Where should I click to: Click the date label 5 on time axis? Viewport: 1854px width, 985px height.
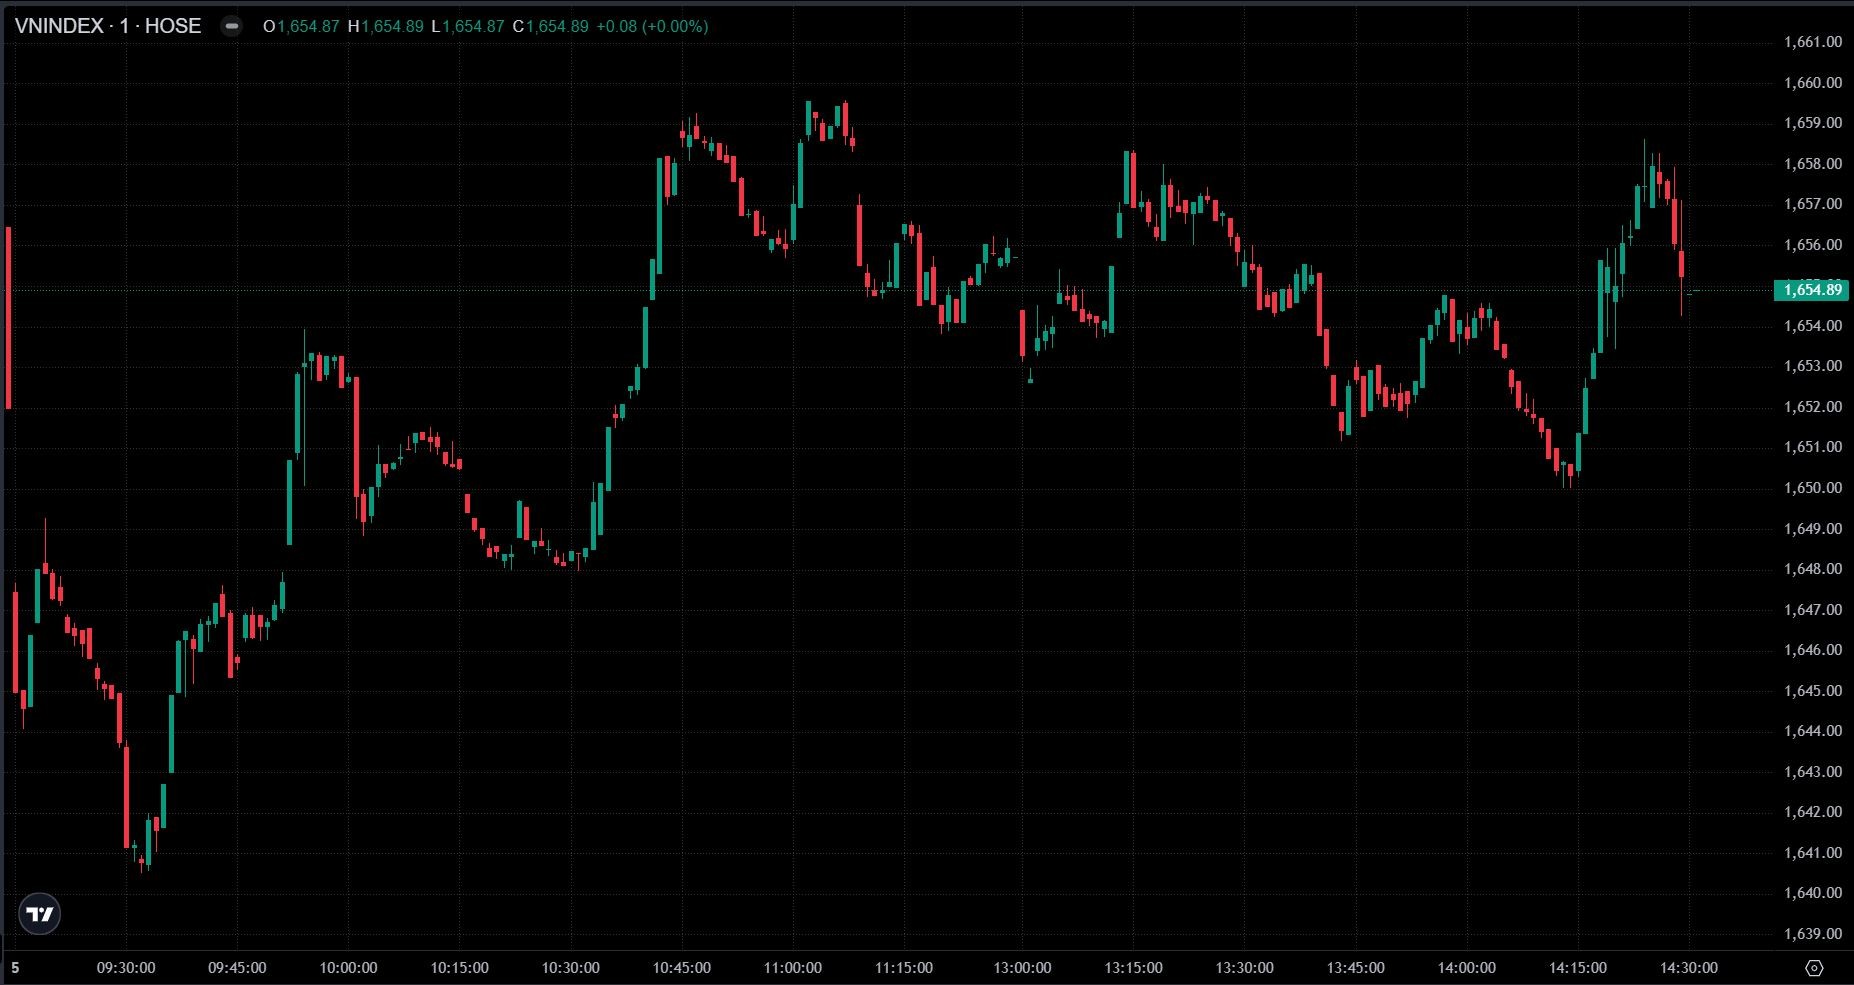pos(15,968)
